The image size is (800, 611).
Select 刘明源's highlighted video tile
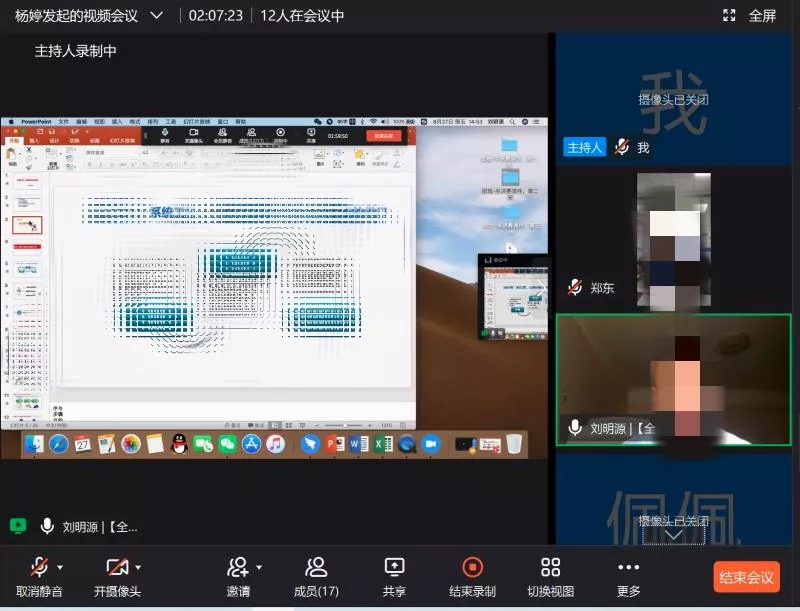point(673,380)
